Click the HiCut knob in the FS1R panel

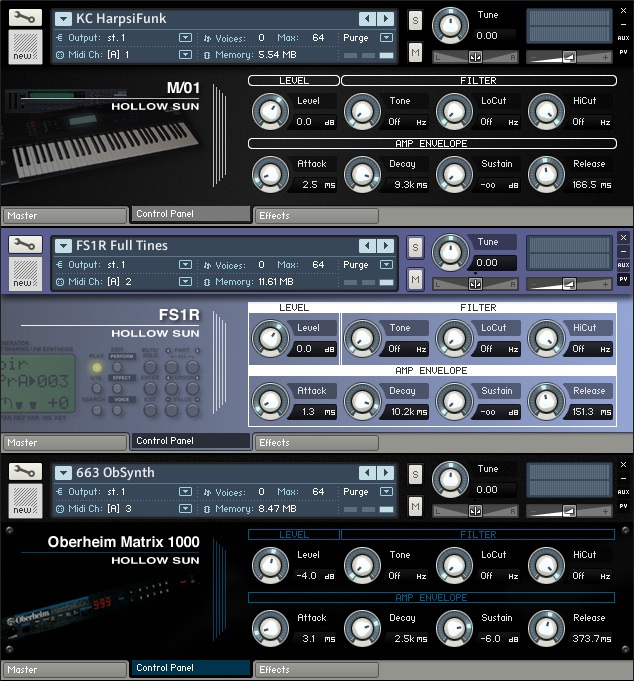click(546, 338)
